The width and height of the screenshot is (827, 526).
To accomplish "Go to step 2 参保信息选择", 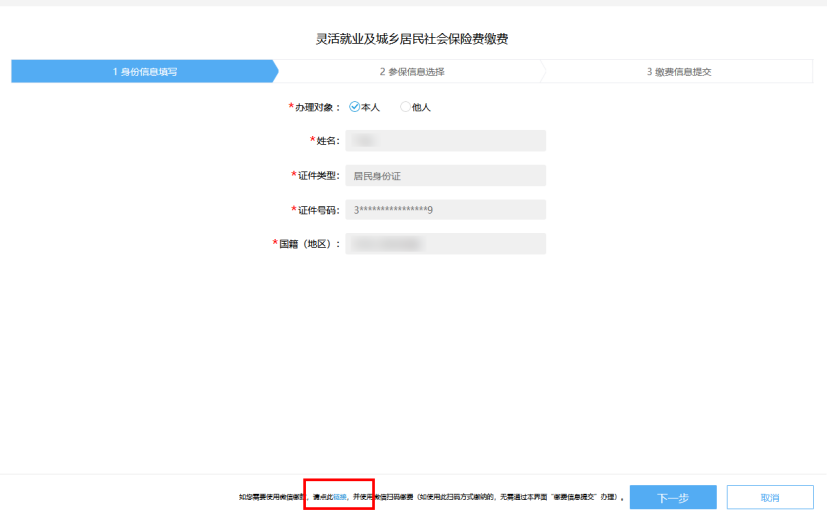I will pyautogui.click(x=411, y=72).
